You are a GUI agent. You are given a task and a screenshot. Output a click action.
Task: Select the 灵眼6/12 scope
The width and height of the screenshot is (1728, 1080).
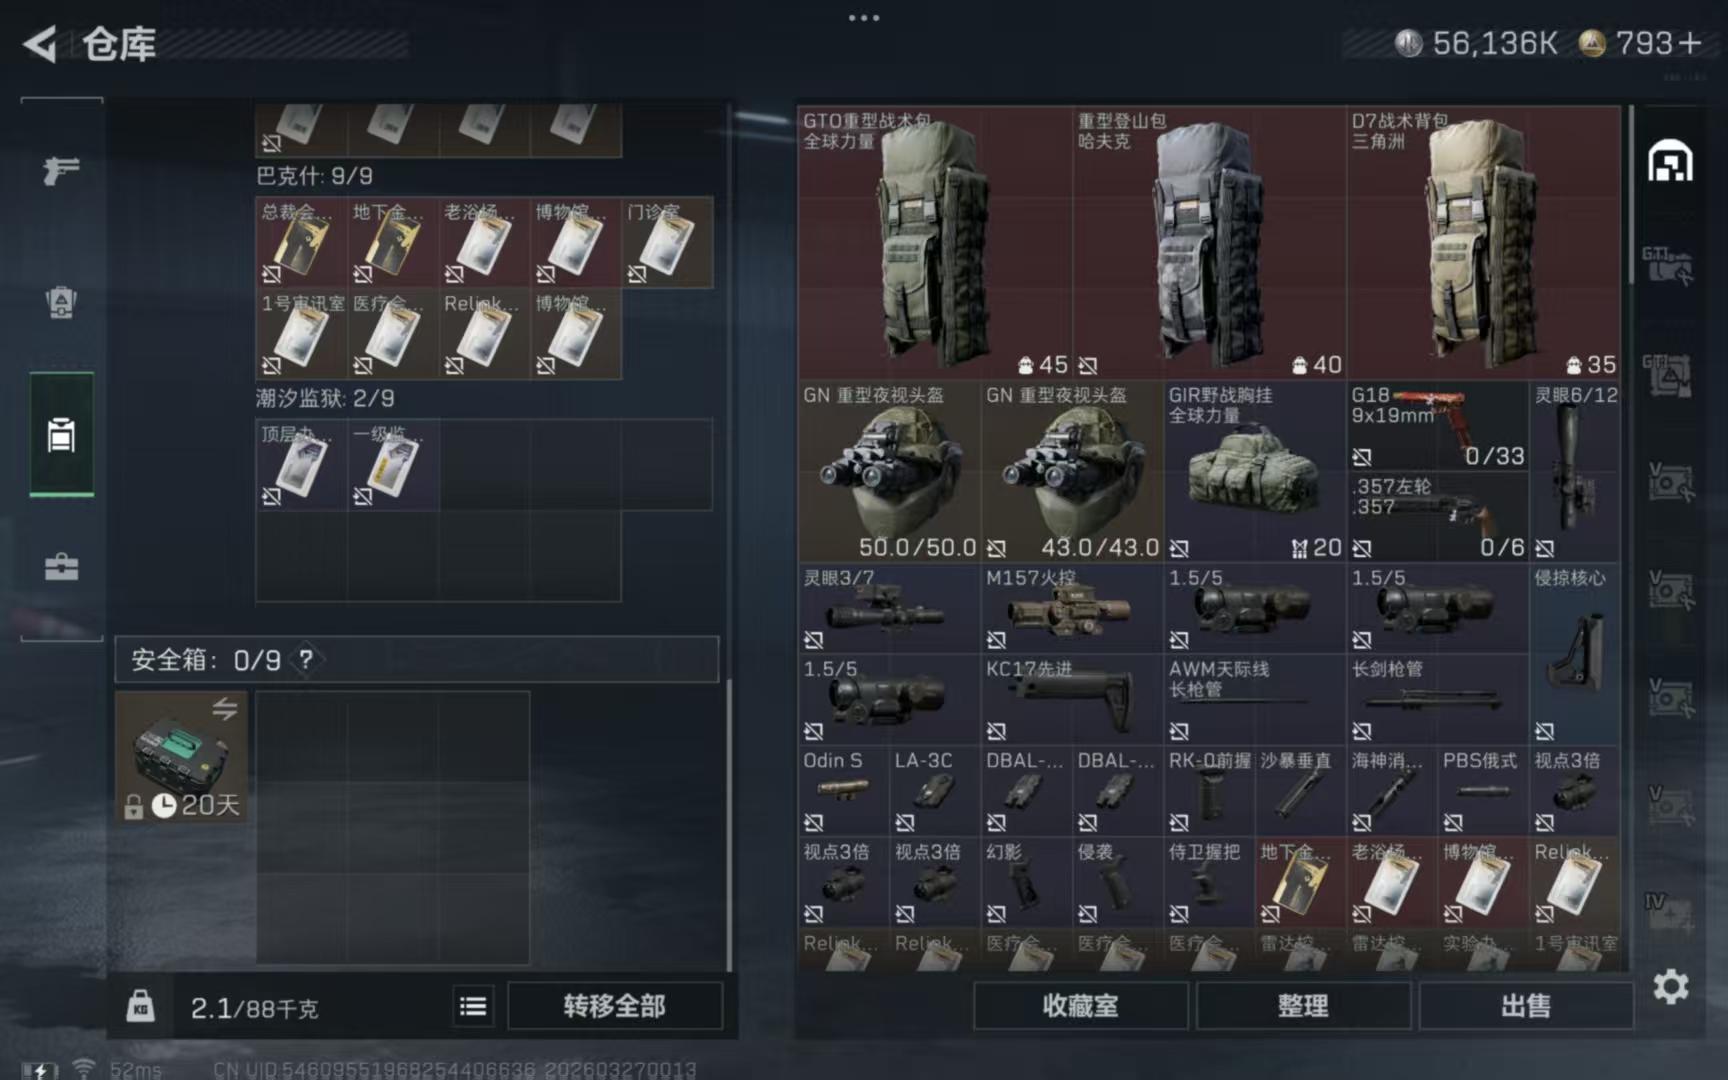(1575, 471)
